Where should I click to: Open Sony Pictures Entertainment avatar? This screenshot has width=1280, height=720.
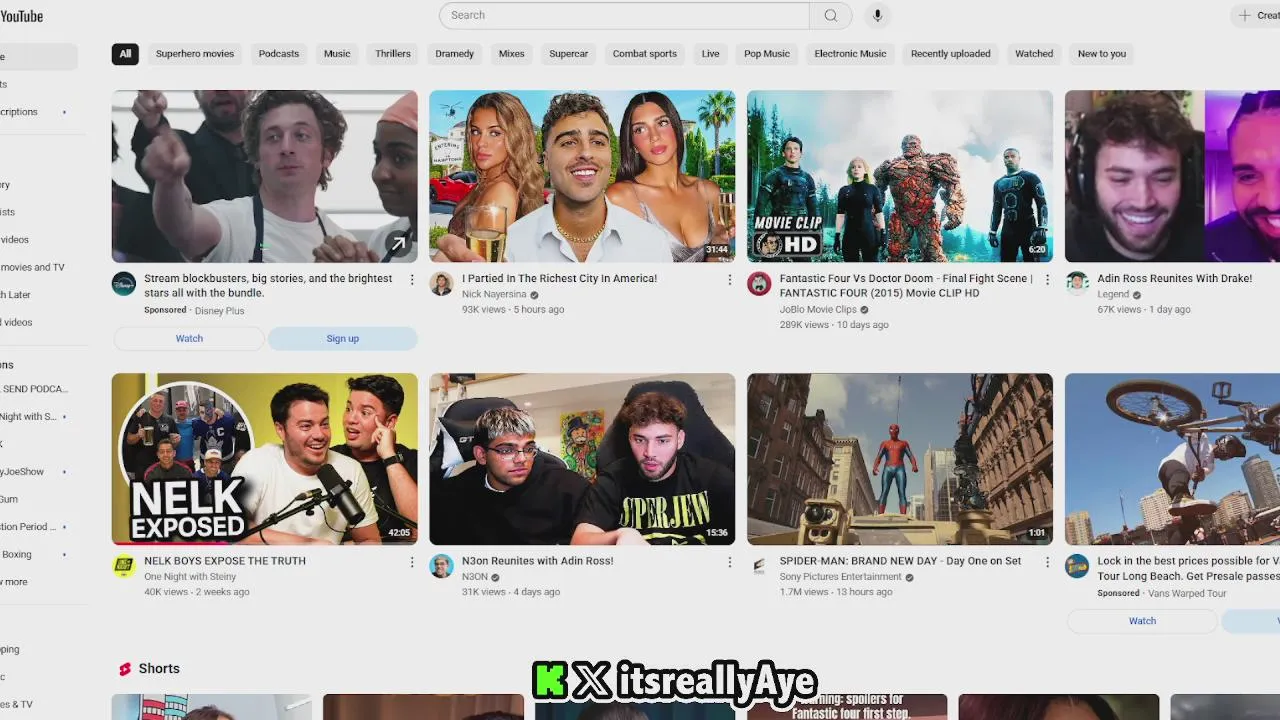click(759, 566)
